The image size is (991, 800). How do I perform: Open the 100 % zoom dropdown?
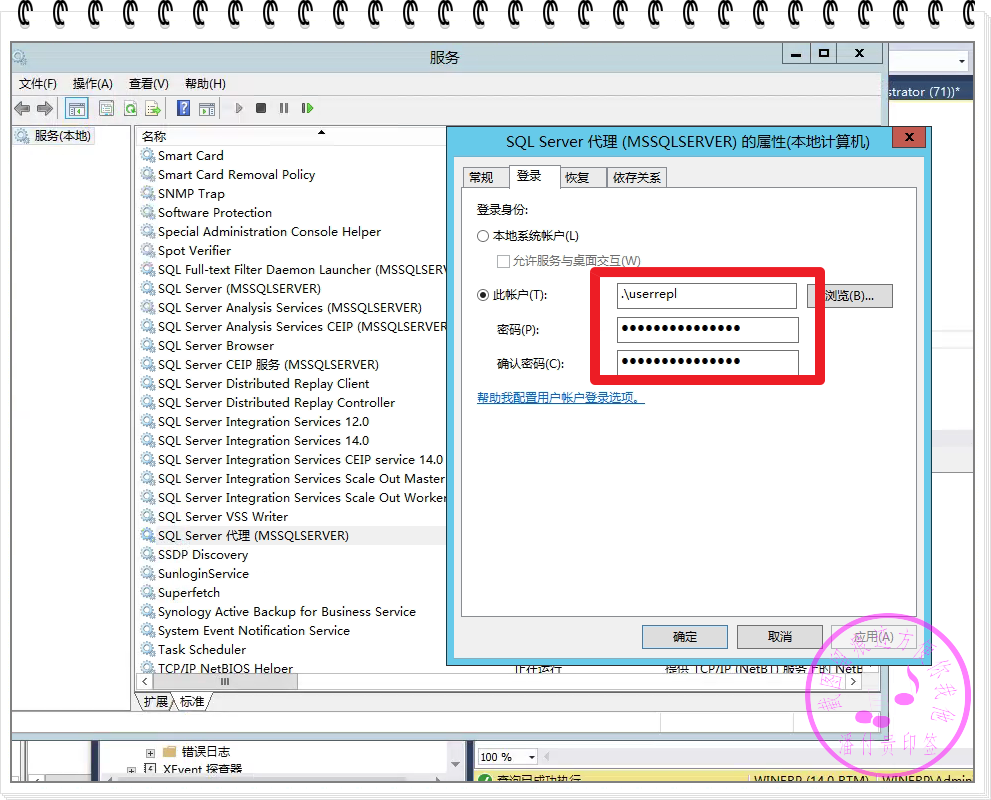(x=532, y=757)
